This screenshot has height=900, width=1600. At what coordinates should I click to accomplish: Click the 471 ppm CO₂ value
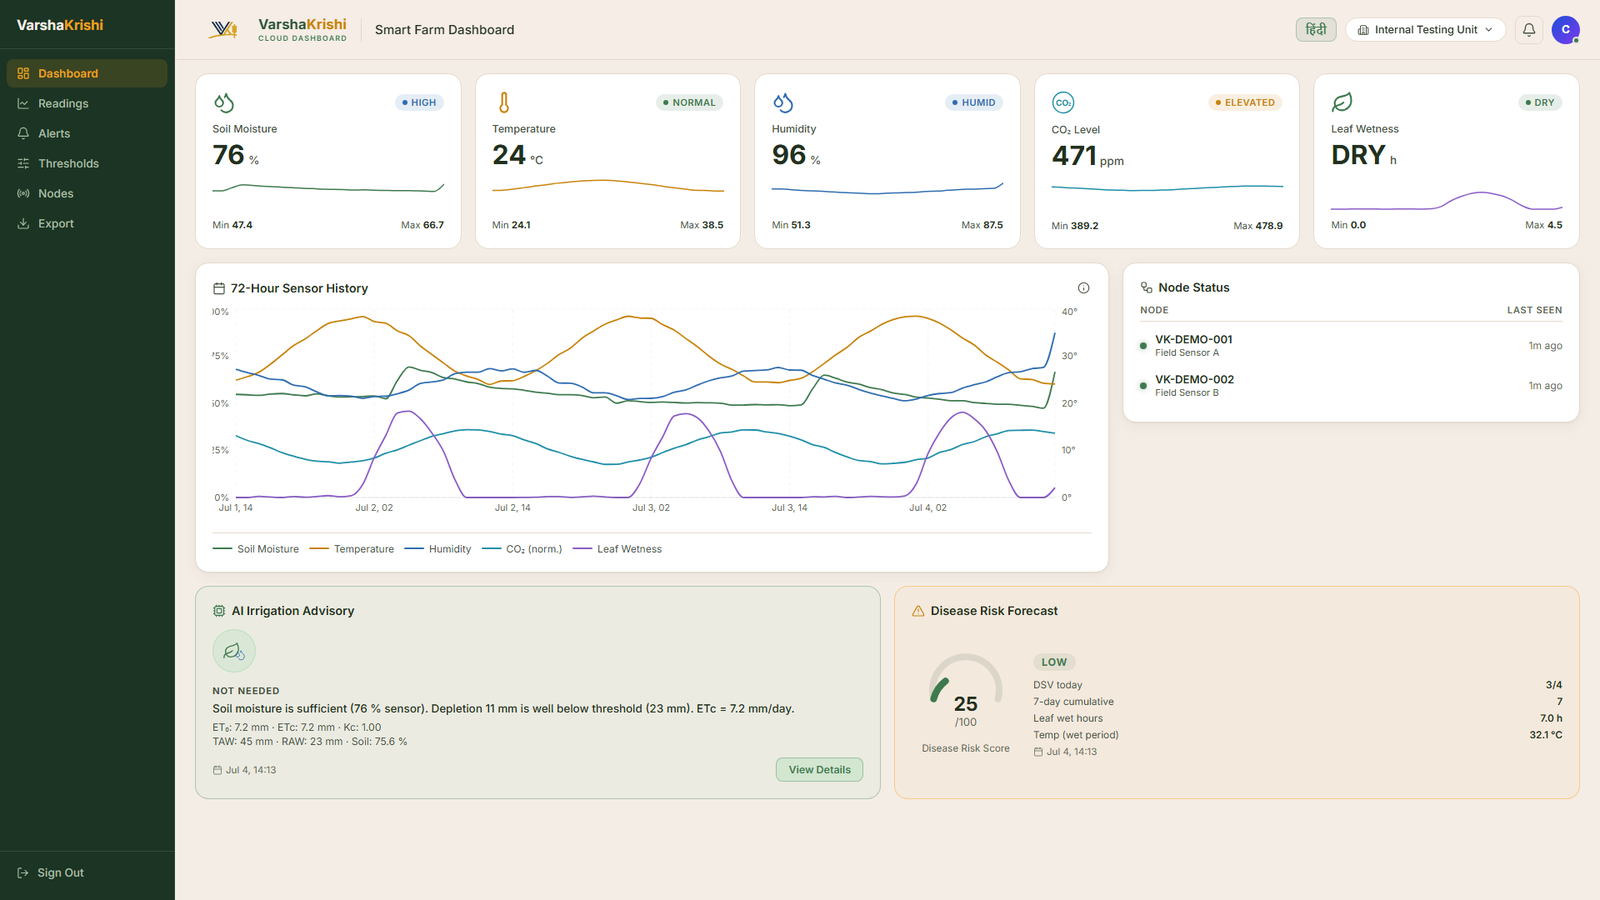1088,157
